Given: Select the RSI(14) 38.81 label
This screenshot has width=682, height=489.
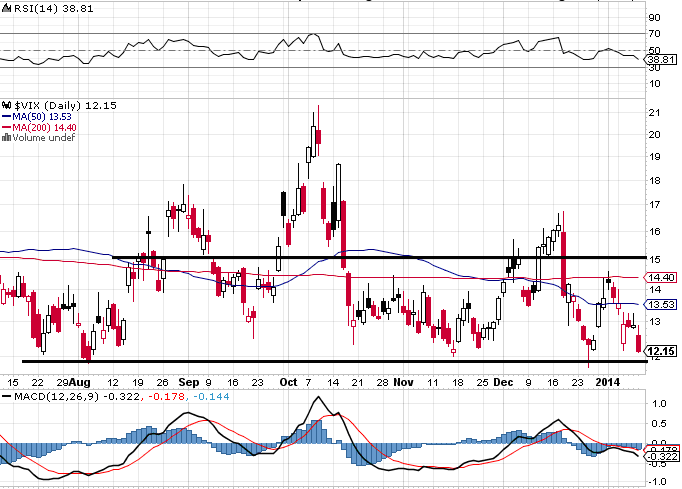Looking at the screenshot, I should pos(53,8).
